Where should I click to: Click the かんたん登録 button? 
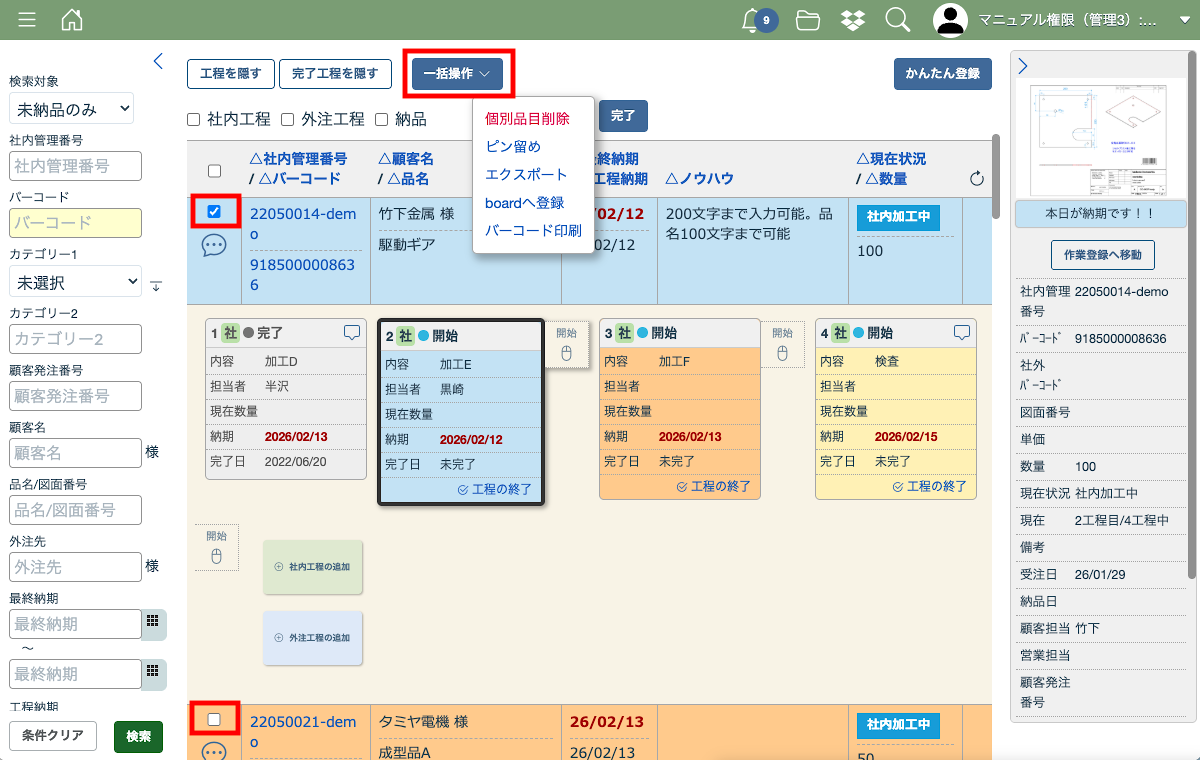pyautogui.click(x=942, y=74)
